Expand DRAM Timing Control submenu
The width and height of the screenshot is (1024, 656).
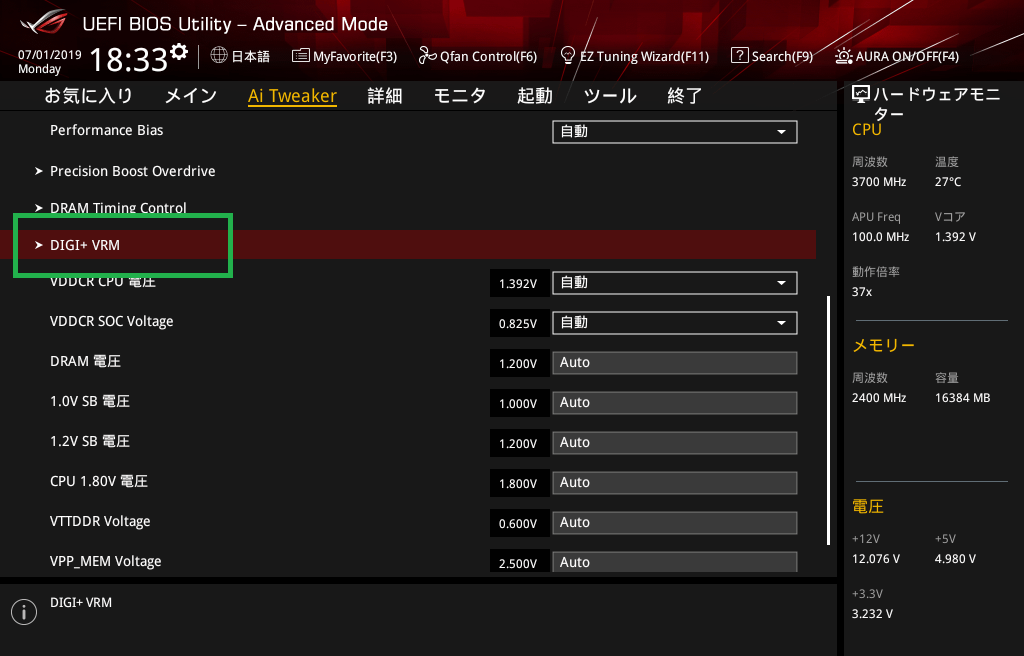[118, 208]
